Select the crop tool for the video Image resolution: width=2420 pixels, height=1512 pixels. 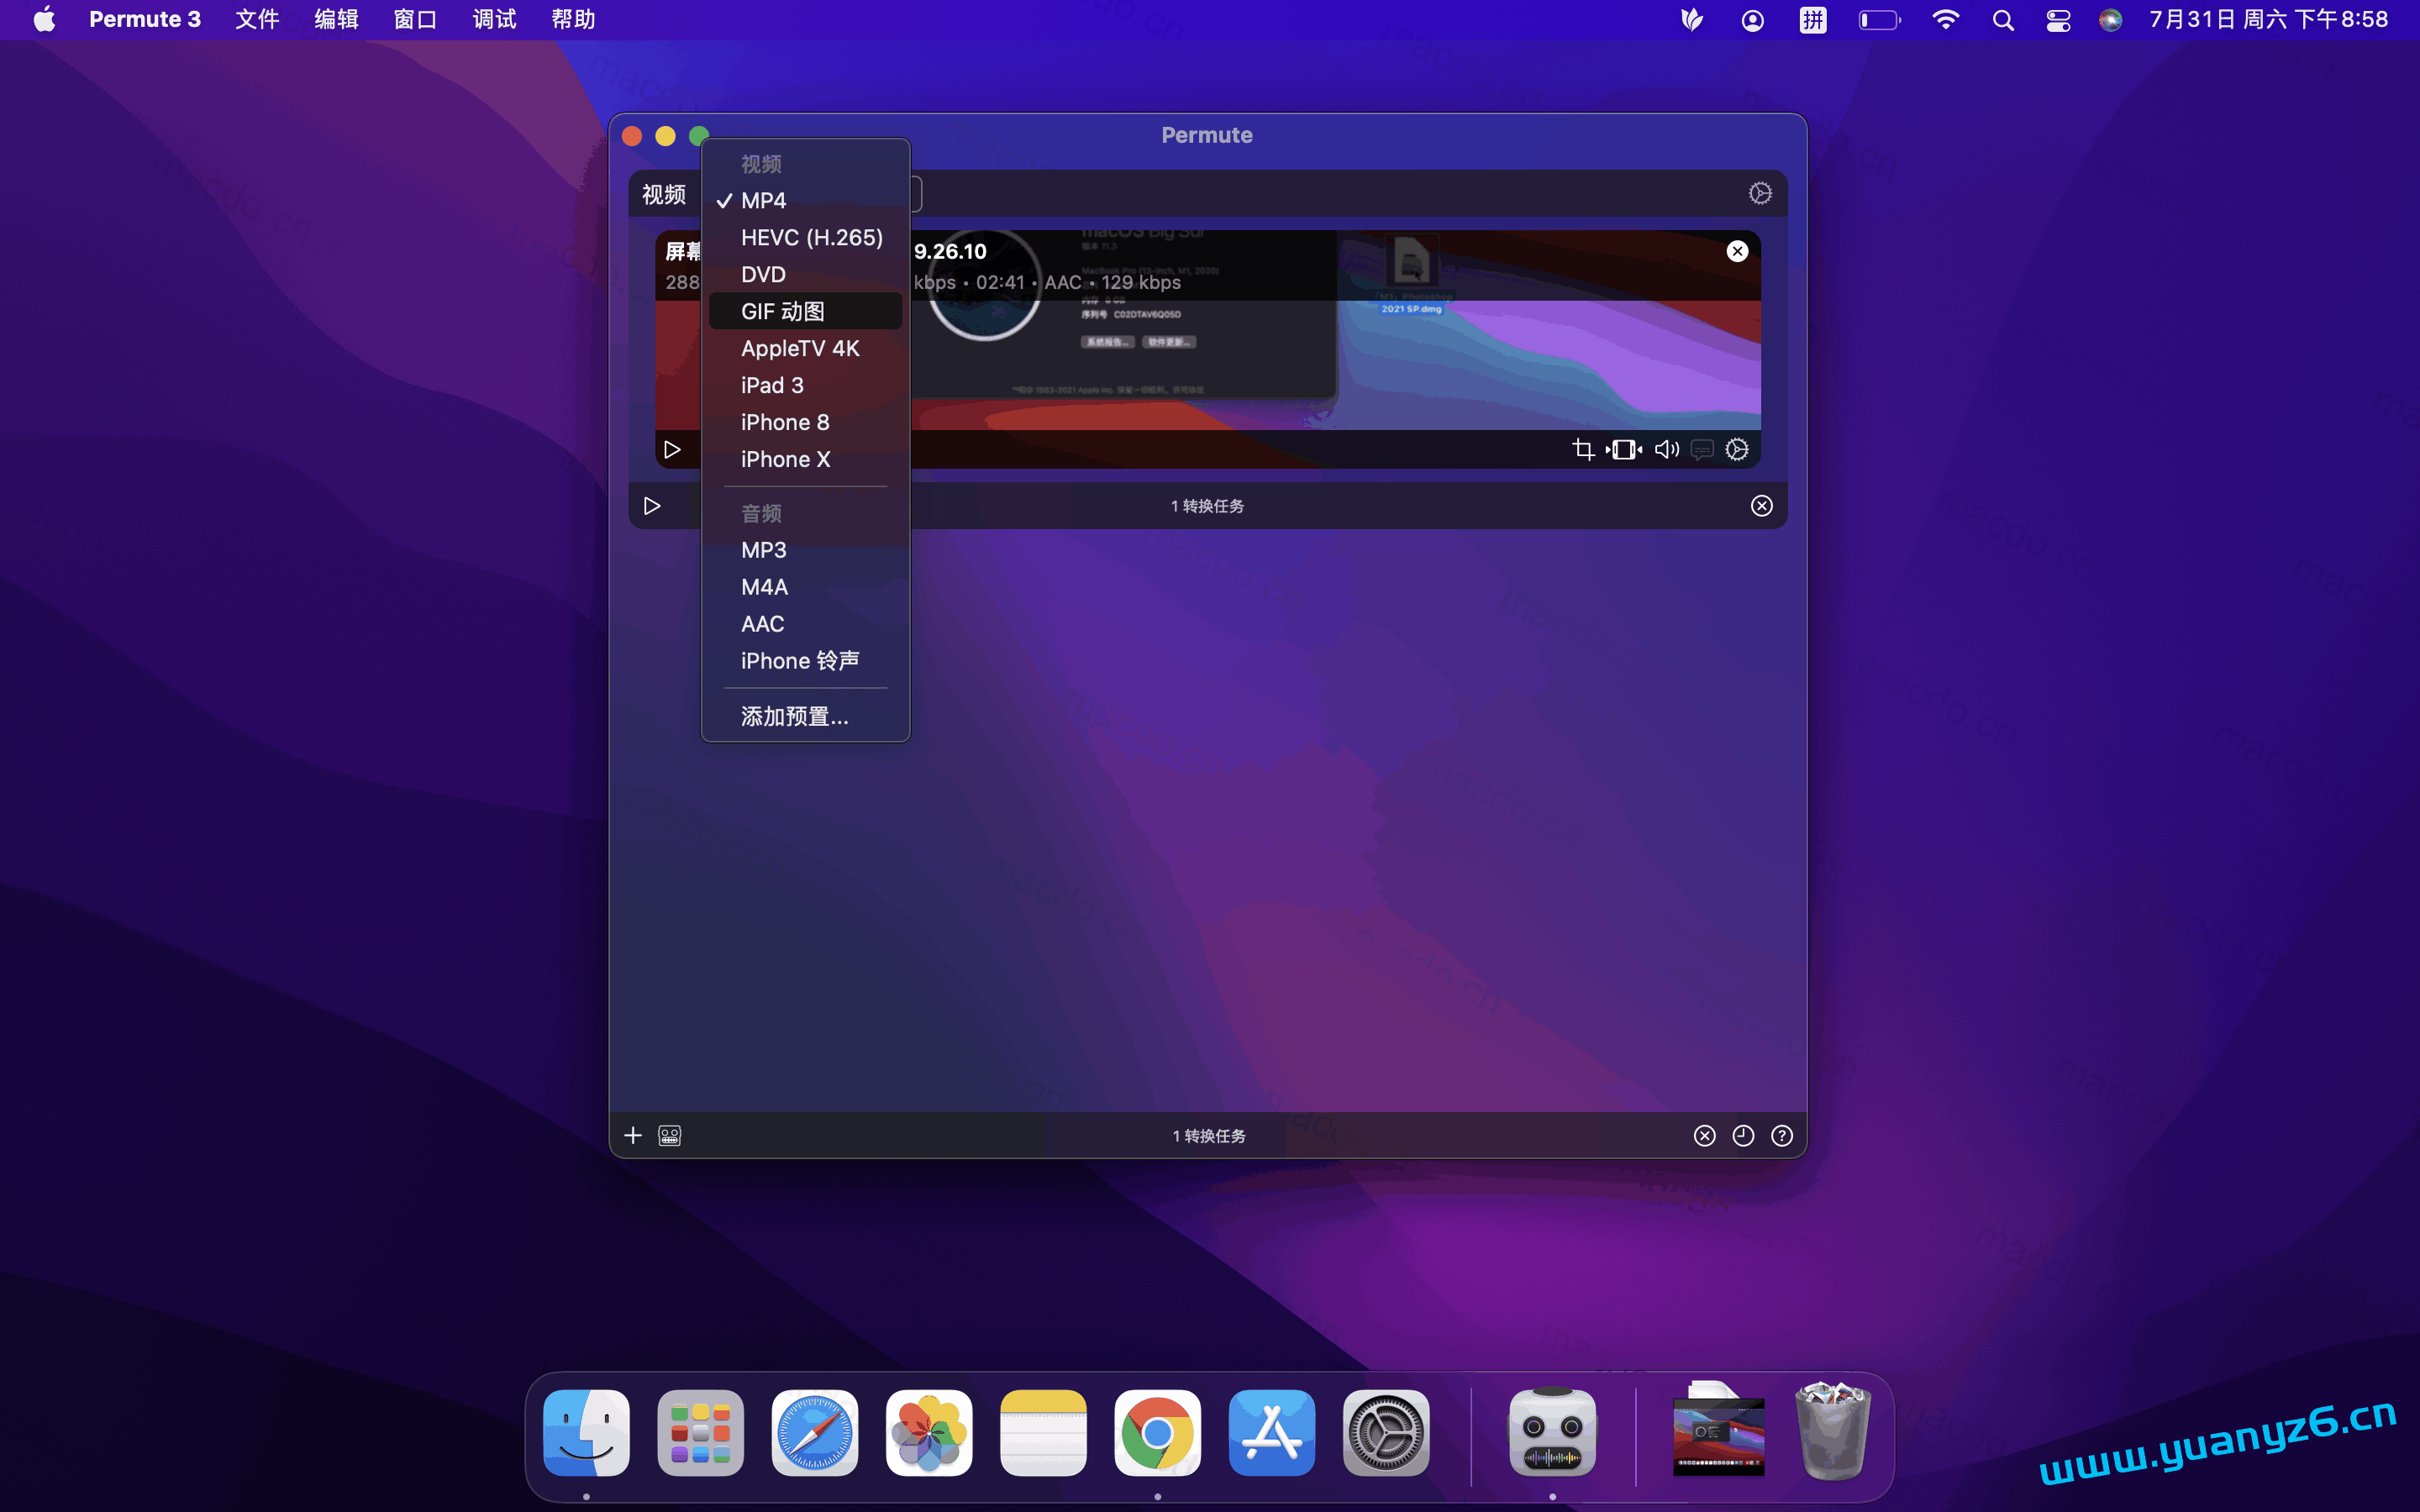click(1584, 449)
